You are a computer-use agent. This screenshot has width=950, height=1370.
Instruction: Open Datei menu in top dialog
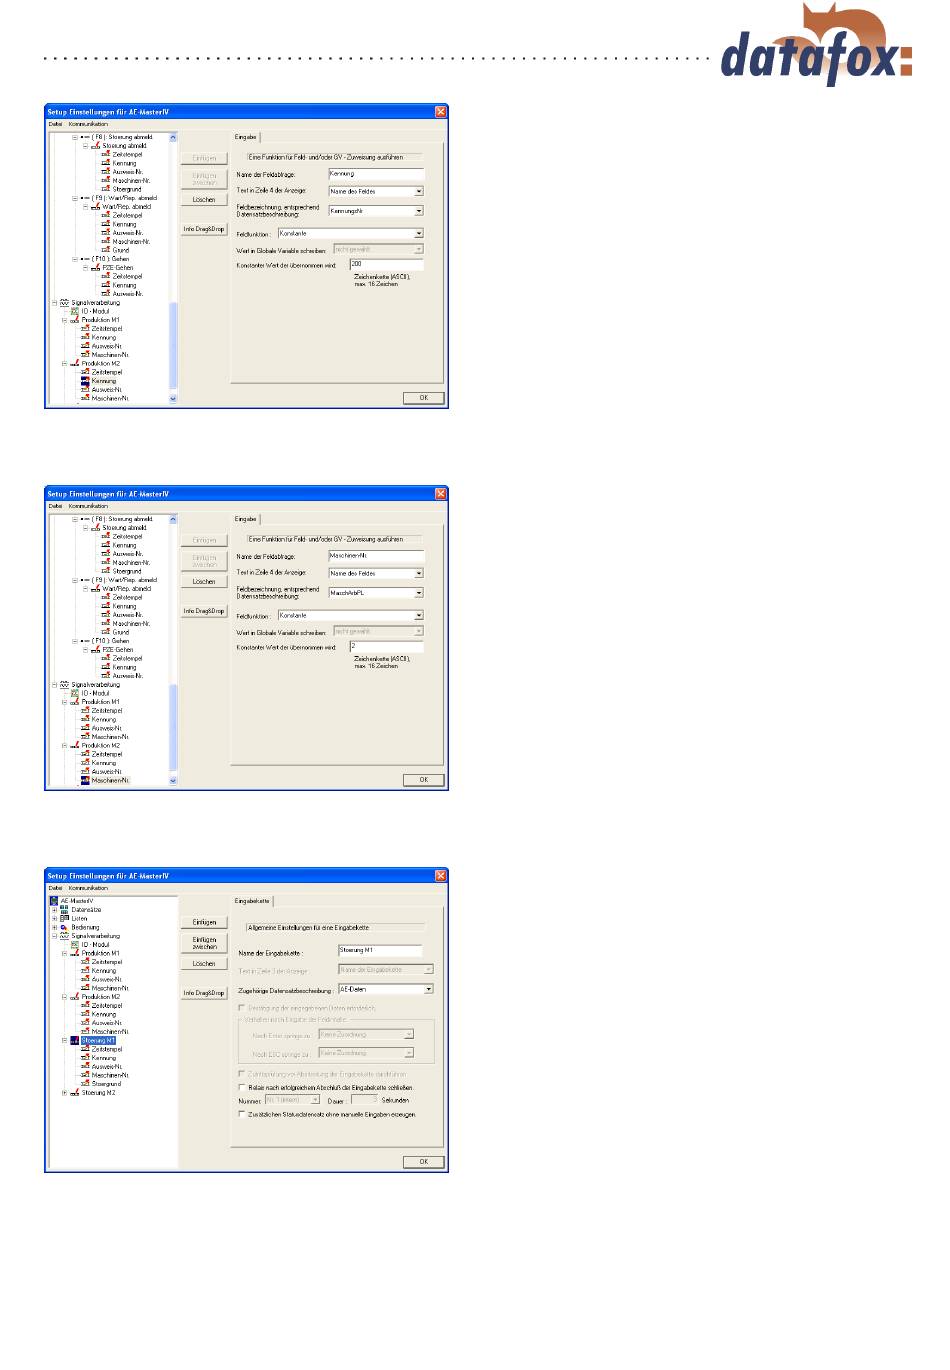click(x=55, y=124)
